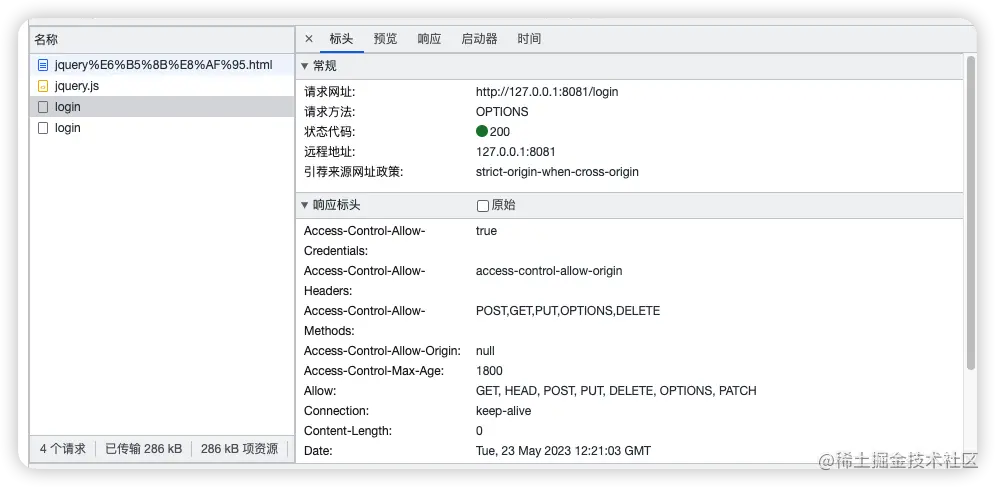Click the 状态代码 label

(329, 132)
